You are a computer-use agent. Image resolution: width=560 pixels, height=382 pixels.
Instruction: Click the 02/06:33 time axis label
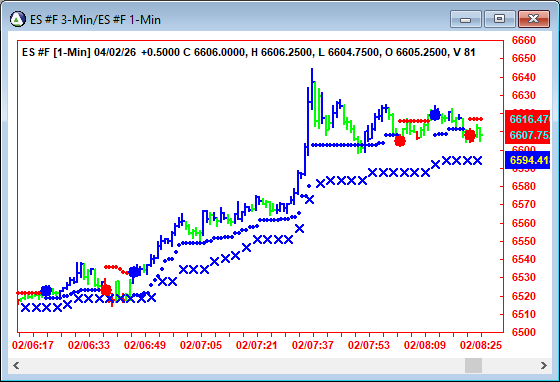(89, 345)
